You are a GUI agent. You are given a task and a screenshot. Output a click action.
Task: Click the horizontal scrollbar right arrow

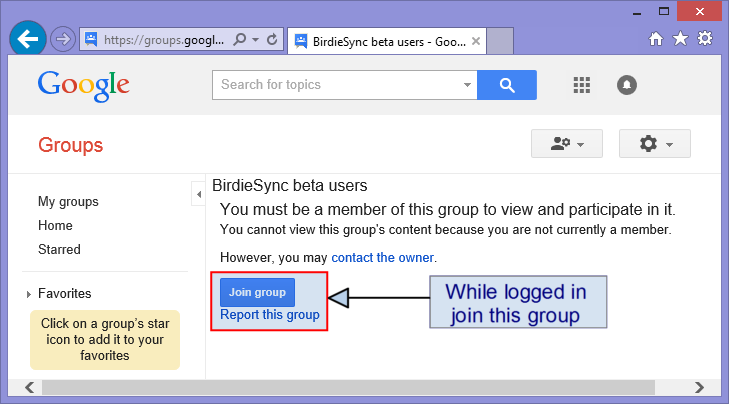(699, 387)
